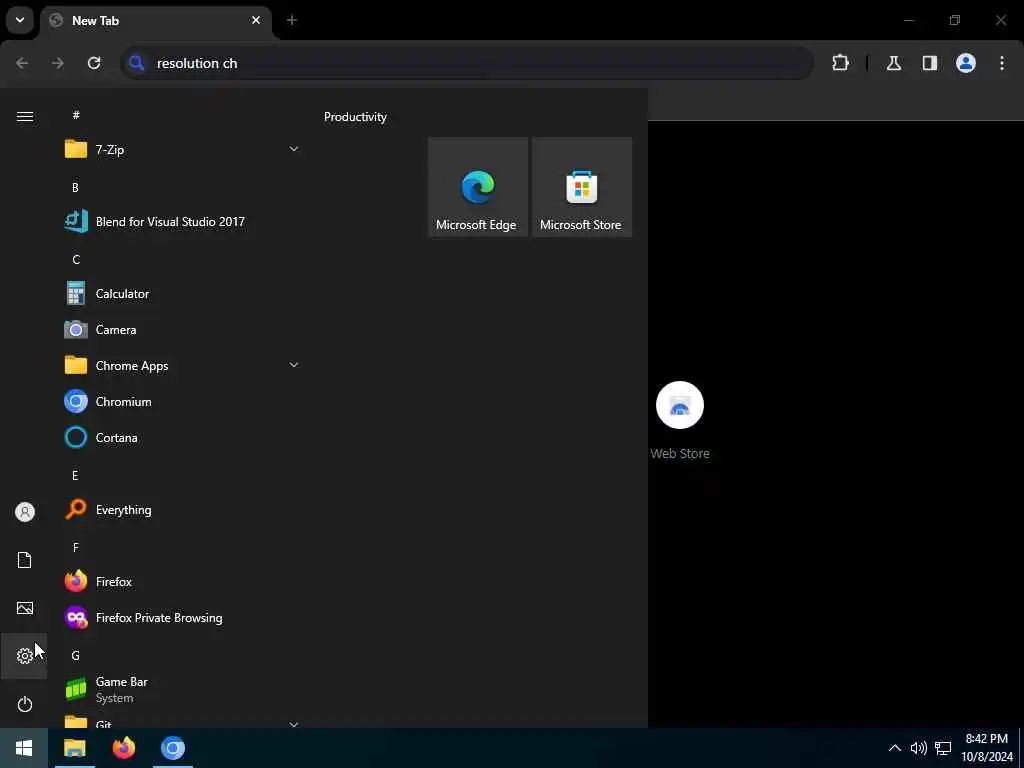Click the Microsoft Edge tile
Image resolution: width=1024 pixels, height=768 pixels.
tap(478, 187)
